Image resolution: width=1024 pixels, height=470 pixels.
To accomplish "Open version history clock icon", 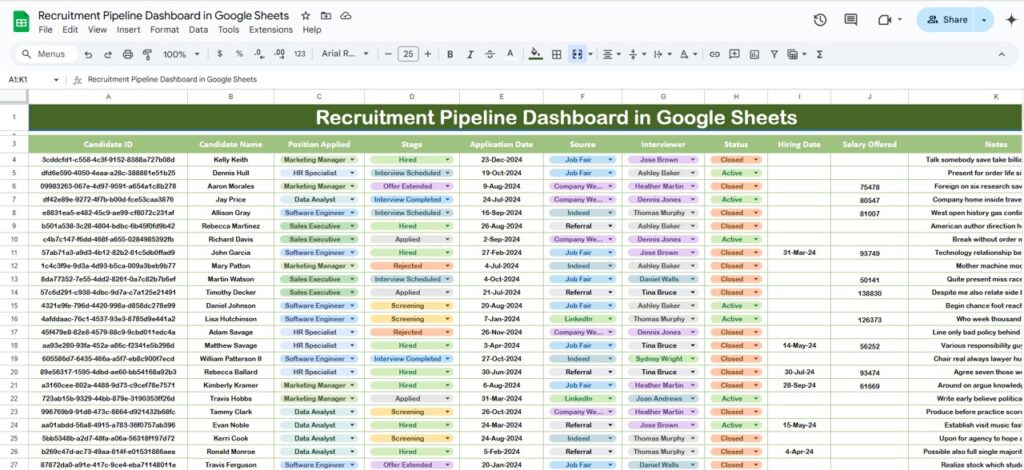I will tap(820, 20).
